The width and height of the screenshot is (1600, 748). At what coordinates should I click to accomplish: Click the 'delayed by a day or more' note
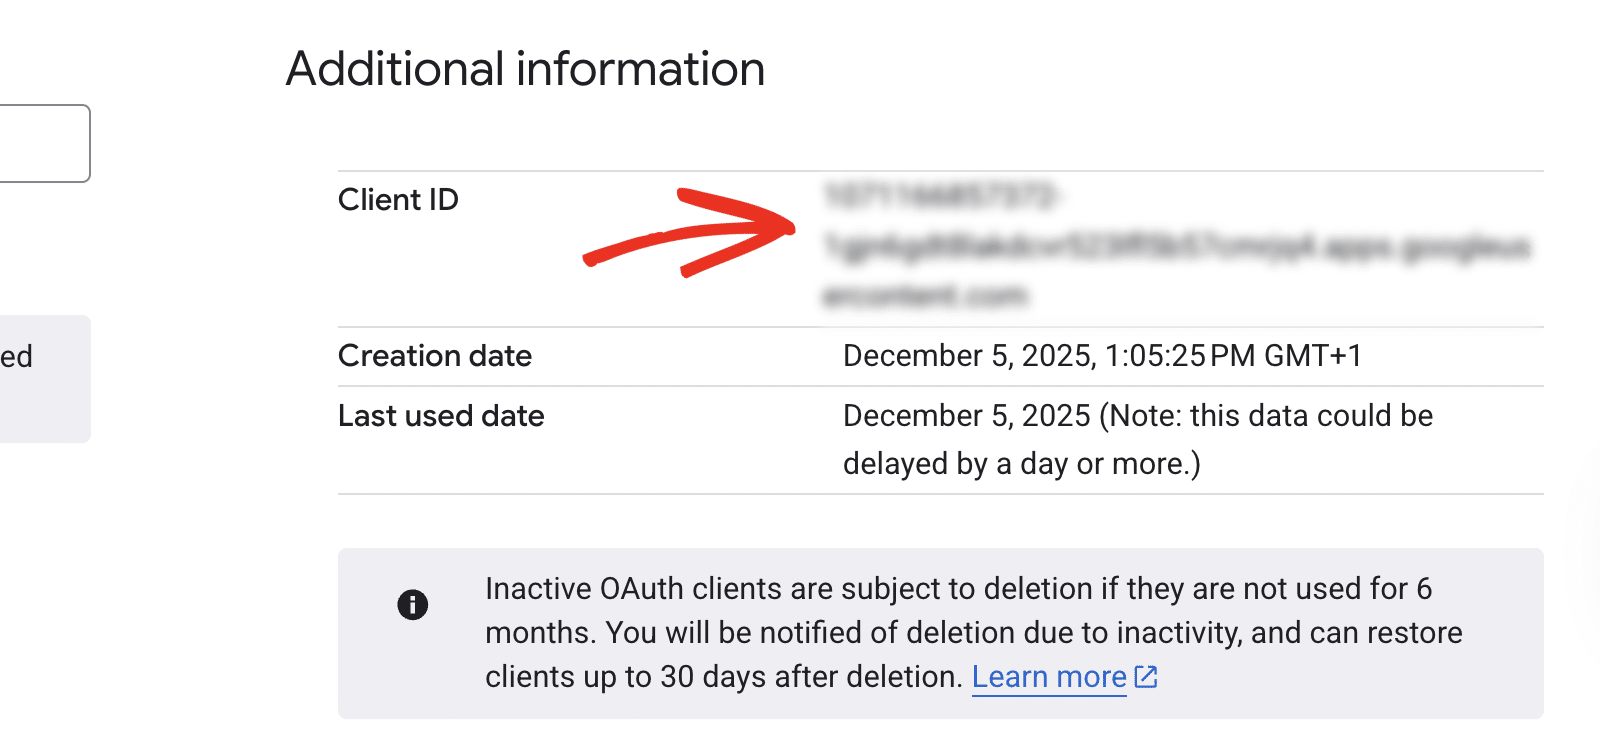click(1021, 464)
